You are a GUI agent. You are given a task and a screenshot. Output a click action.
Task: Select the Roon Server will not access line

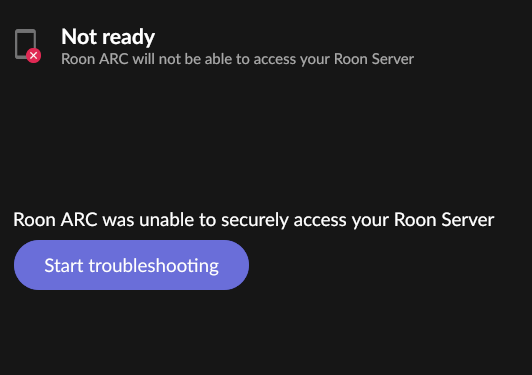238,59
